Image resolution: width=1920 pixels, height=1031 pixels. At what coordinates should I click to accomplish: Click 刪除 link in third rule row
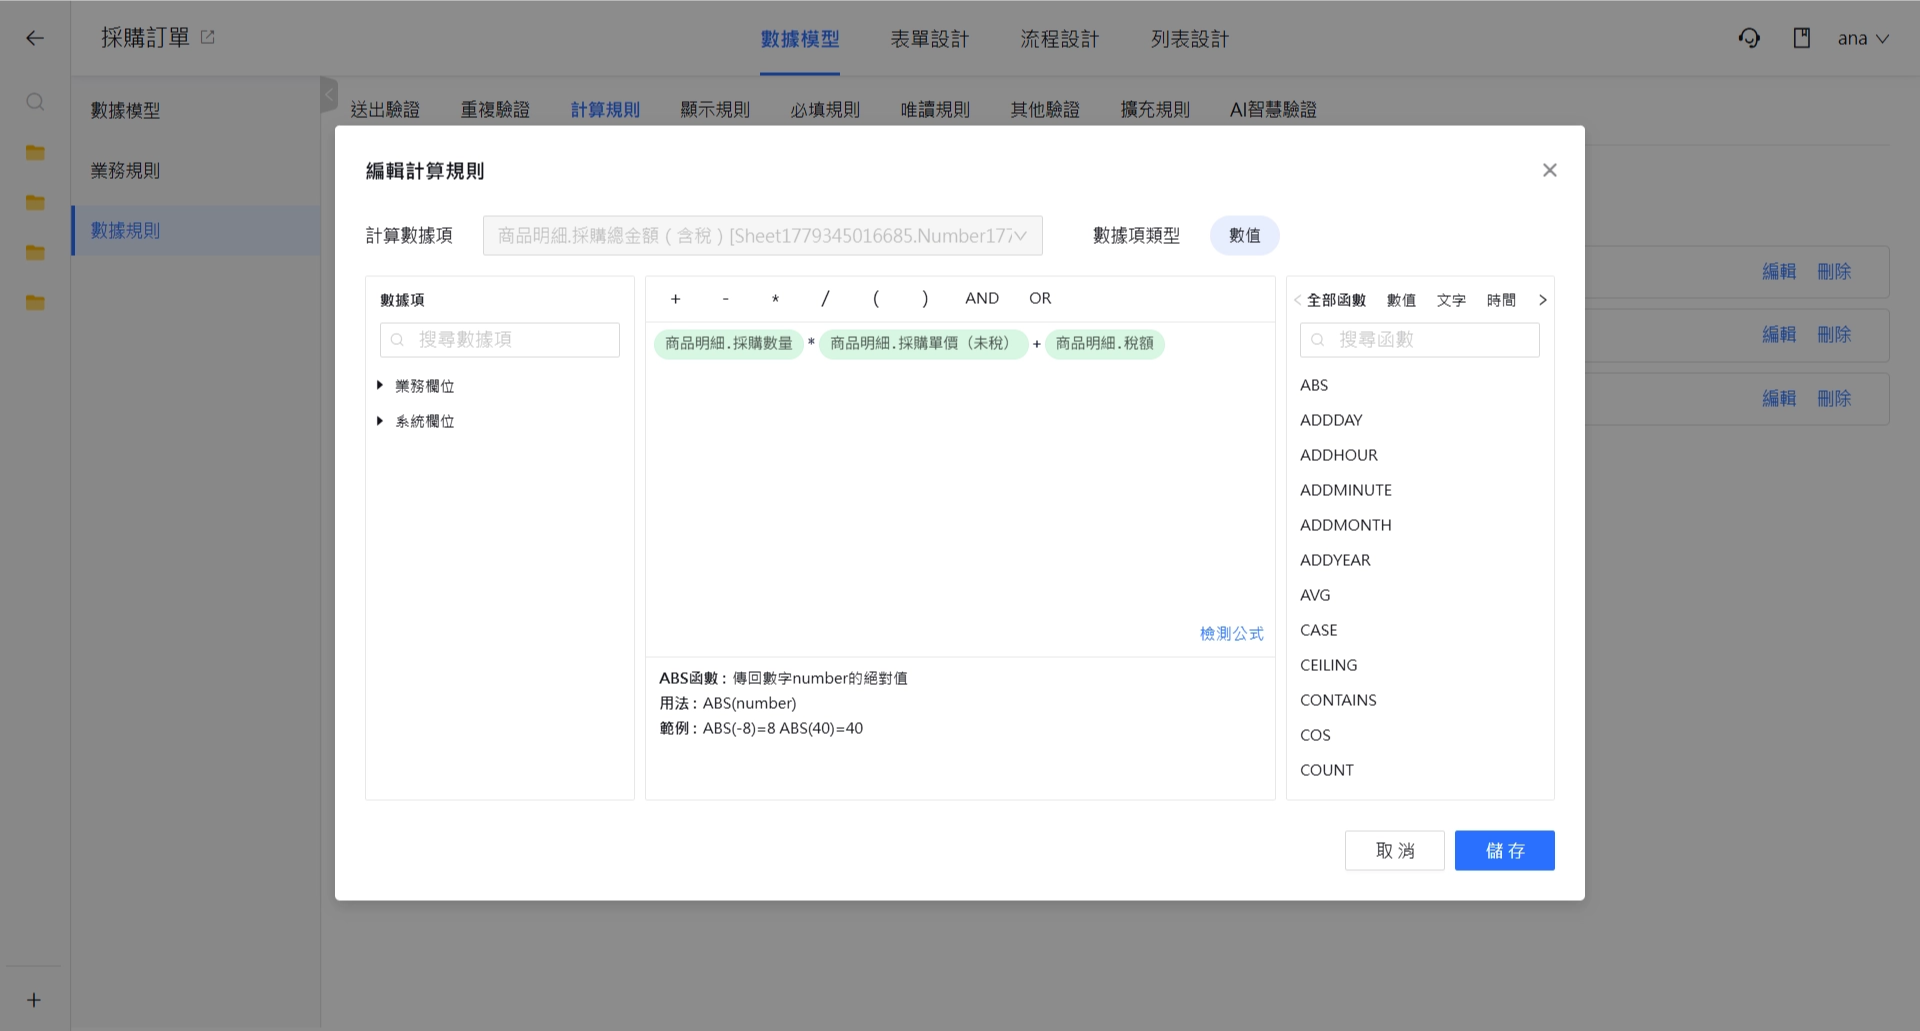[x=1834, y=399]
